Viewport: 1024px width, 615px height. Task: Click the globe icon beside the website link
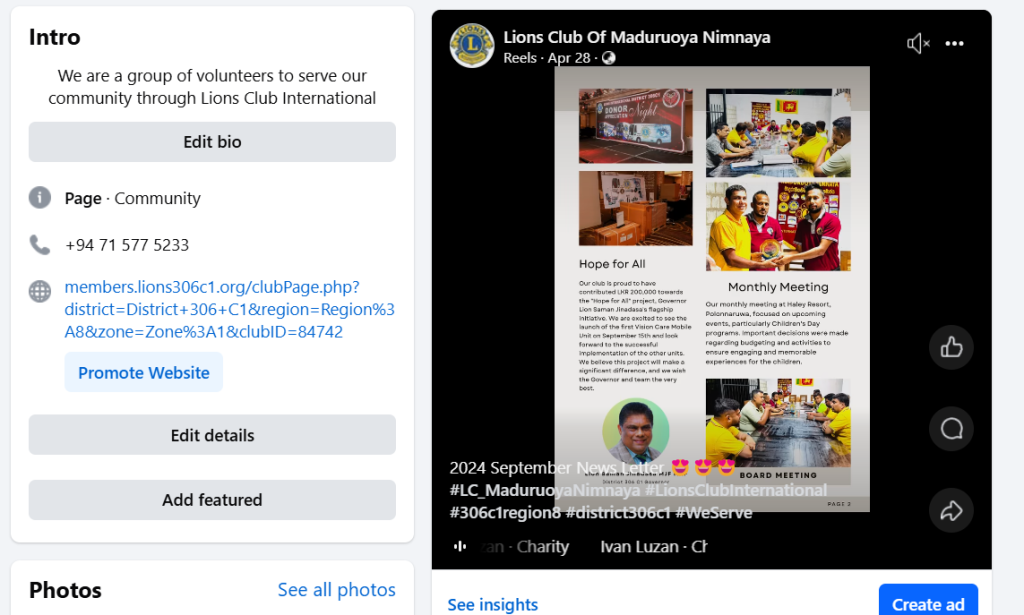click(40, 291)
